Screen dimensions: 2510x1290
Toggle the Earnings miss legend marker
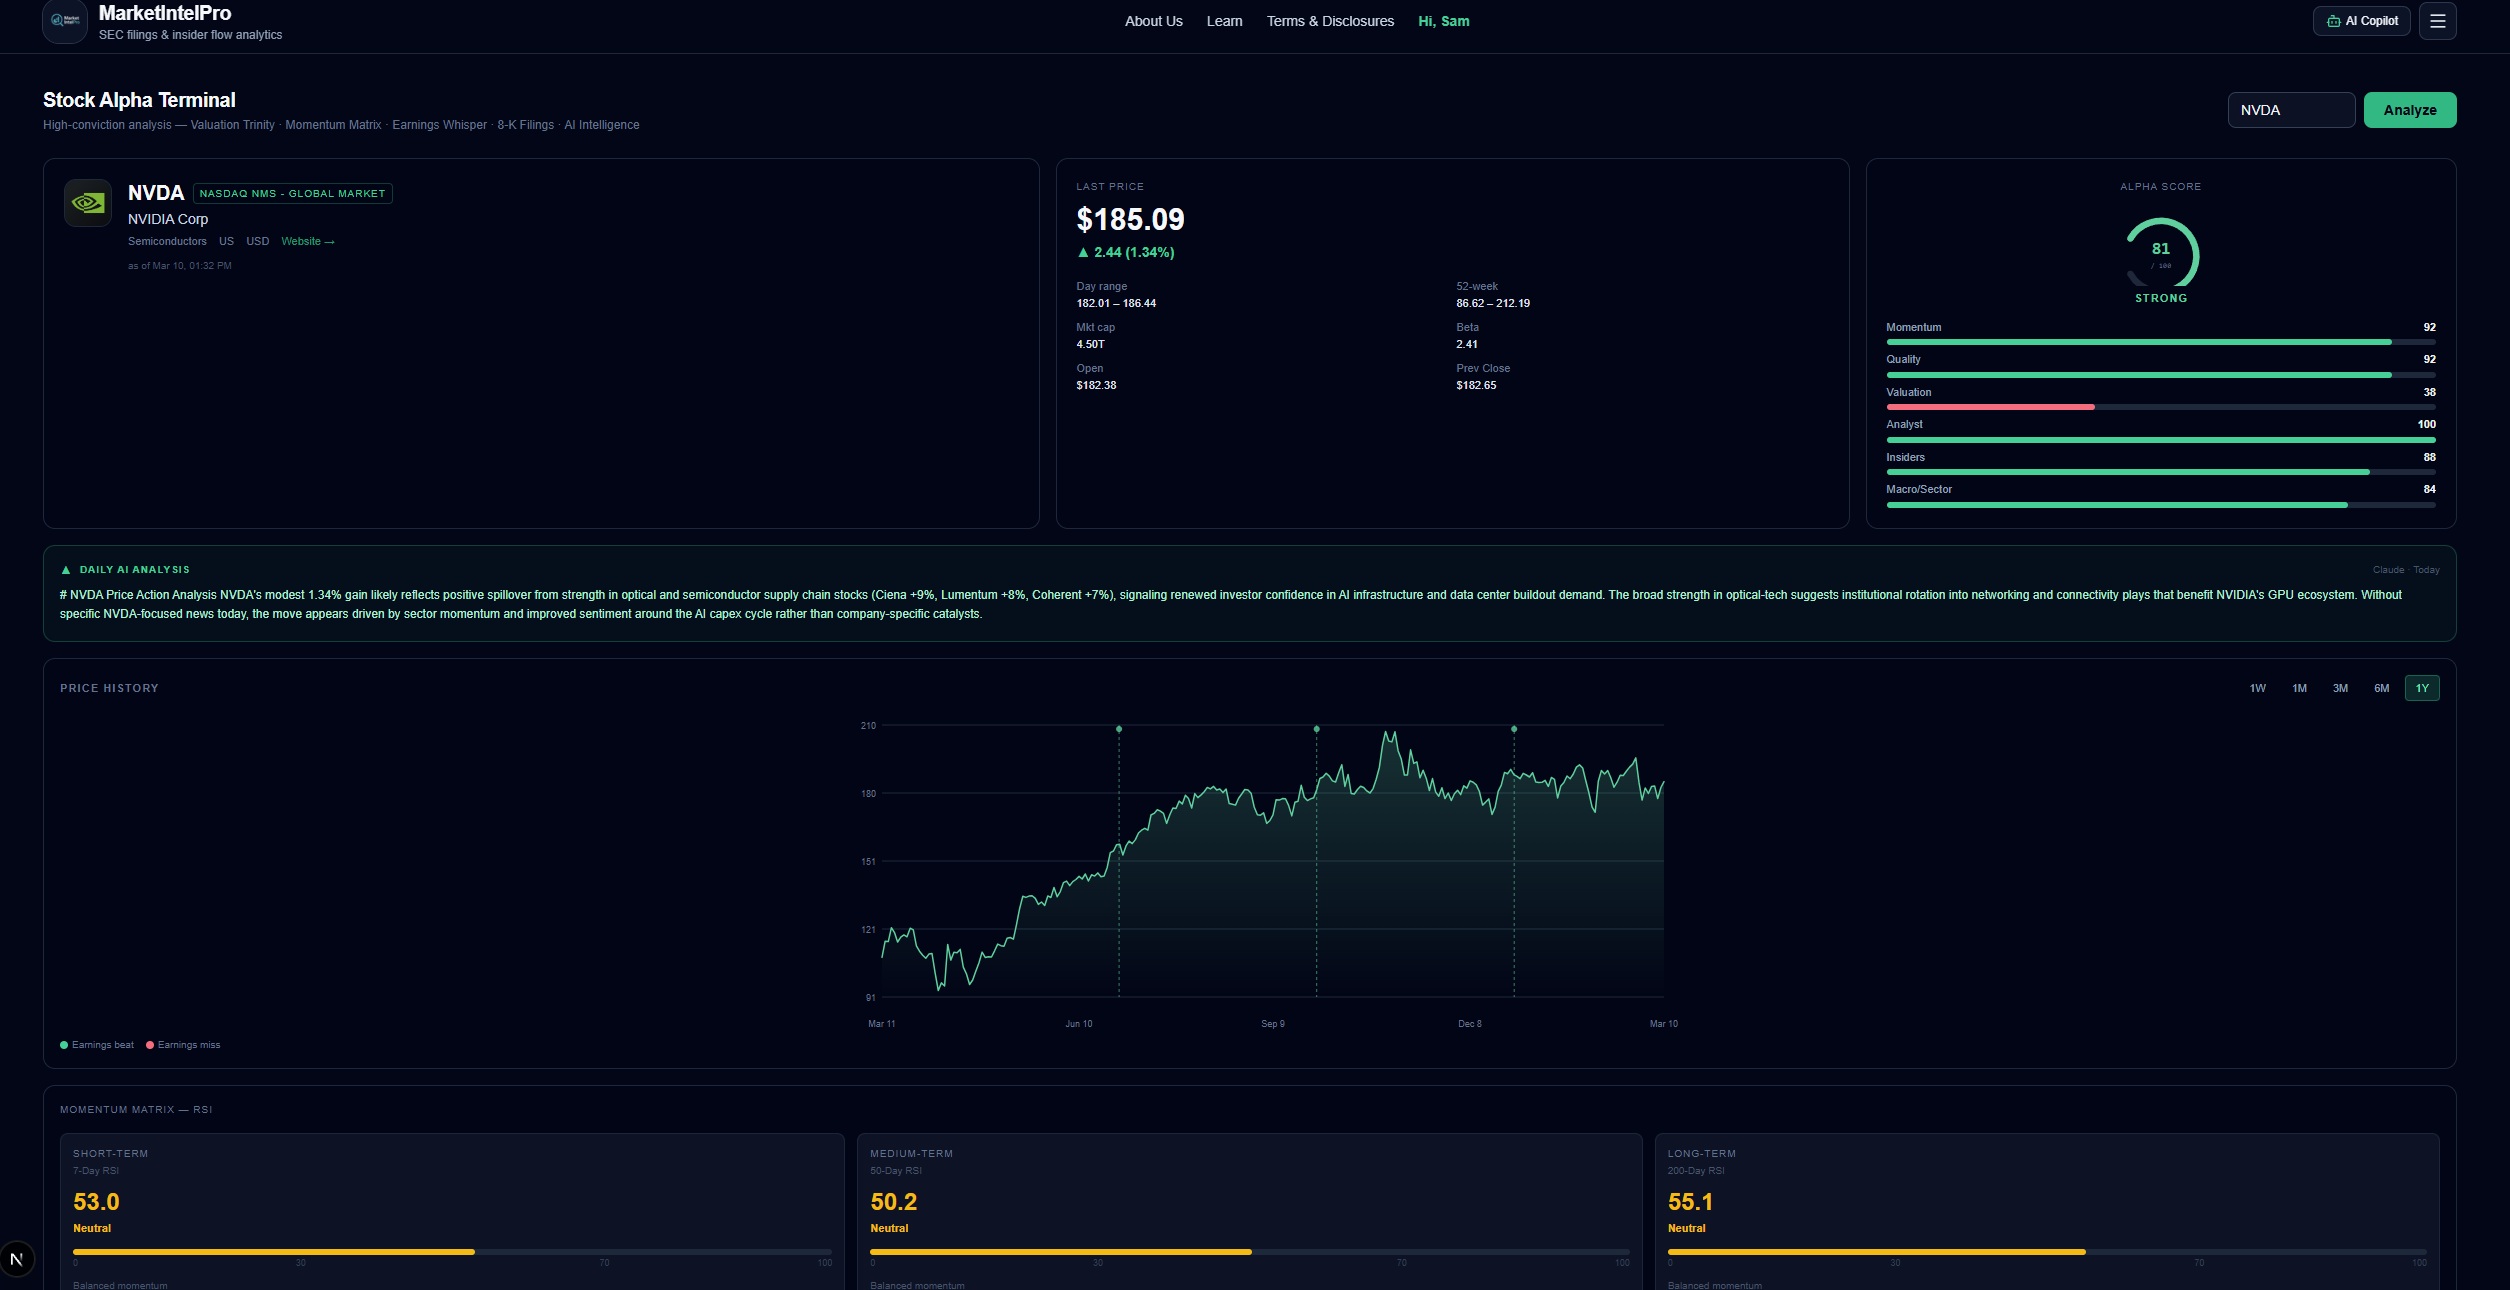click(184, 1044)
